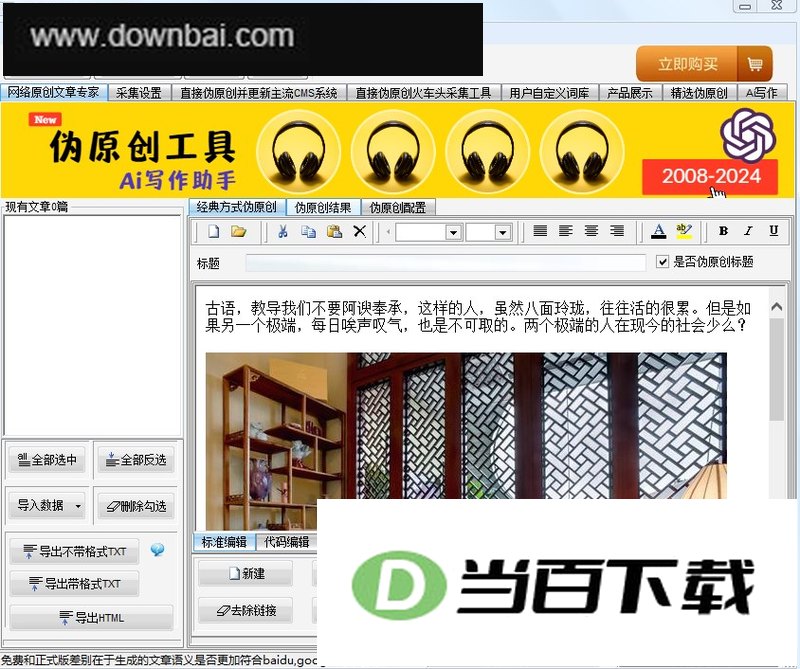Switch to 伪原创配置 tab
Image resolution: width=800 pixels, height=669 pixels.
pos(398,207)
